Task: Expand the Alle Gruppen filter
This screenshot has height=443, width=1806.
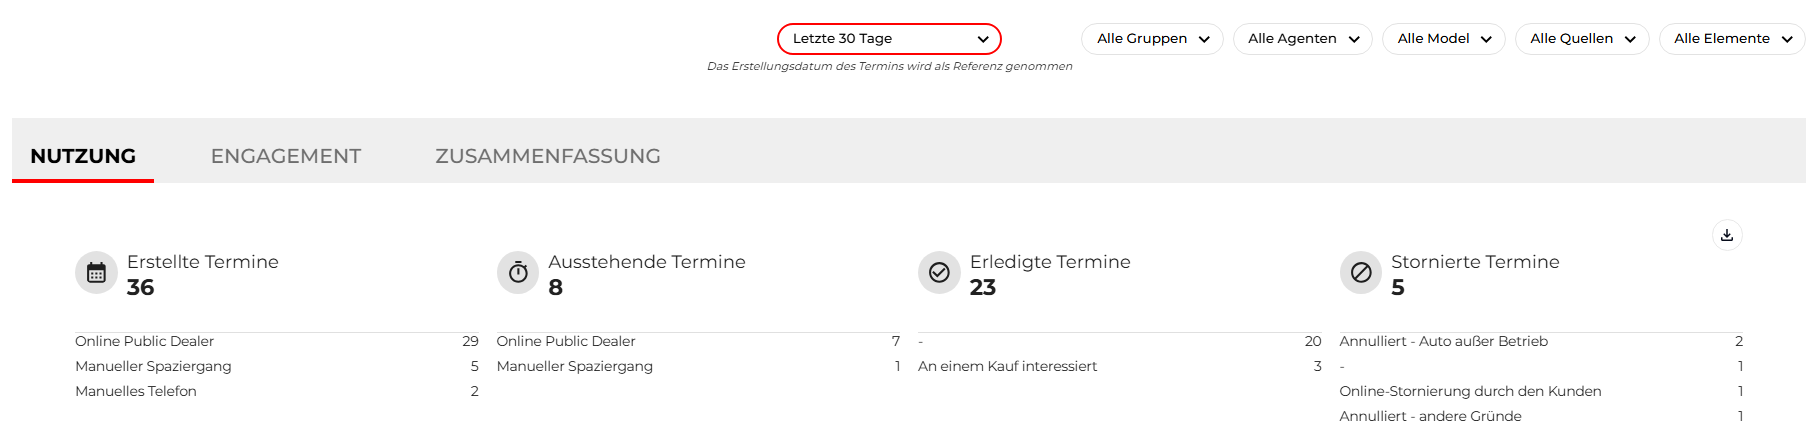Action: tap(1152, 39)
